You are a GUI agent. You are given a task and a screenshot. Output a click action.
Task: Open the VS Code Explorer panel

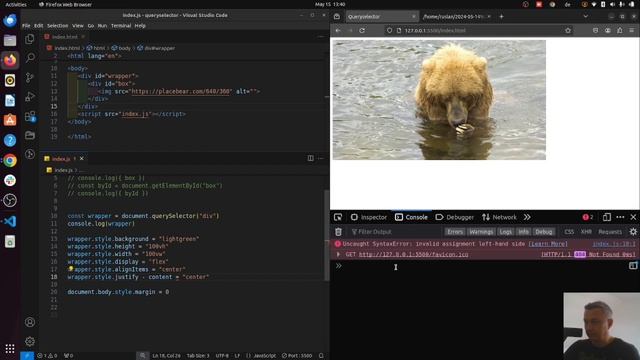30,39
